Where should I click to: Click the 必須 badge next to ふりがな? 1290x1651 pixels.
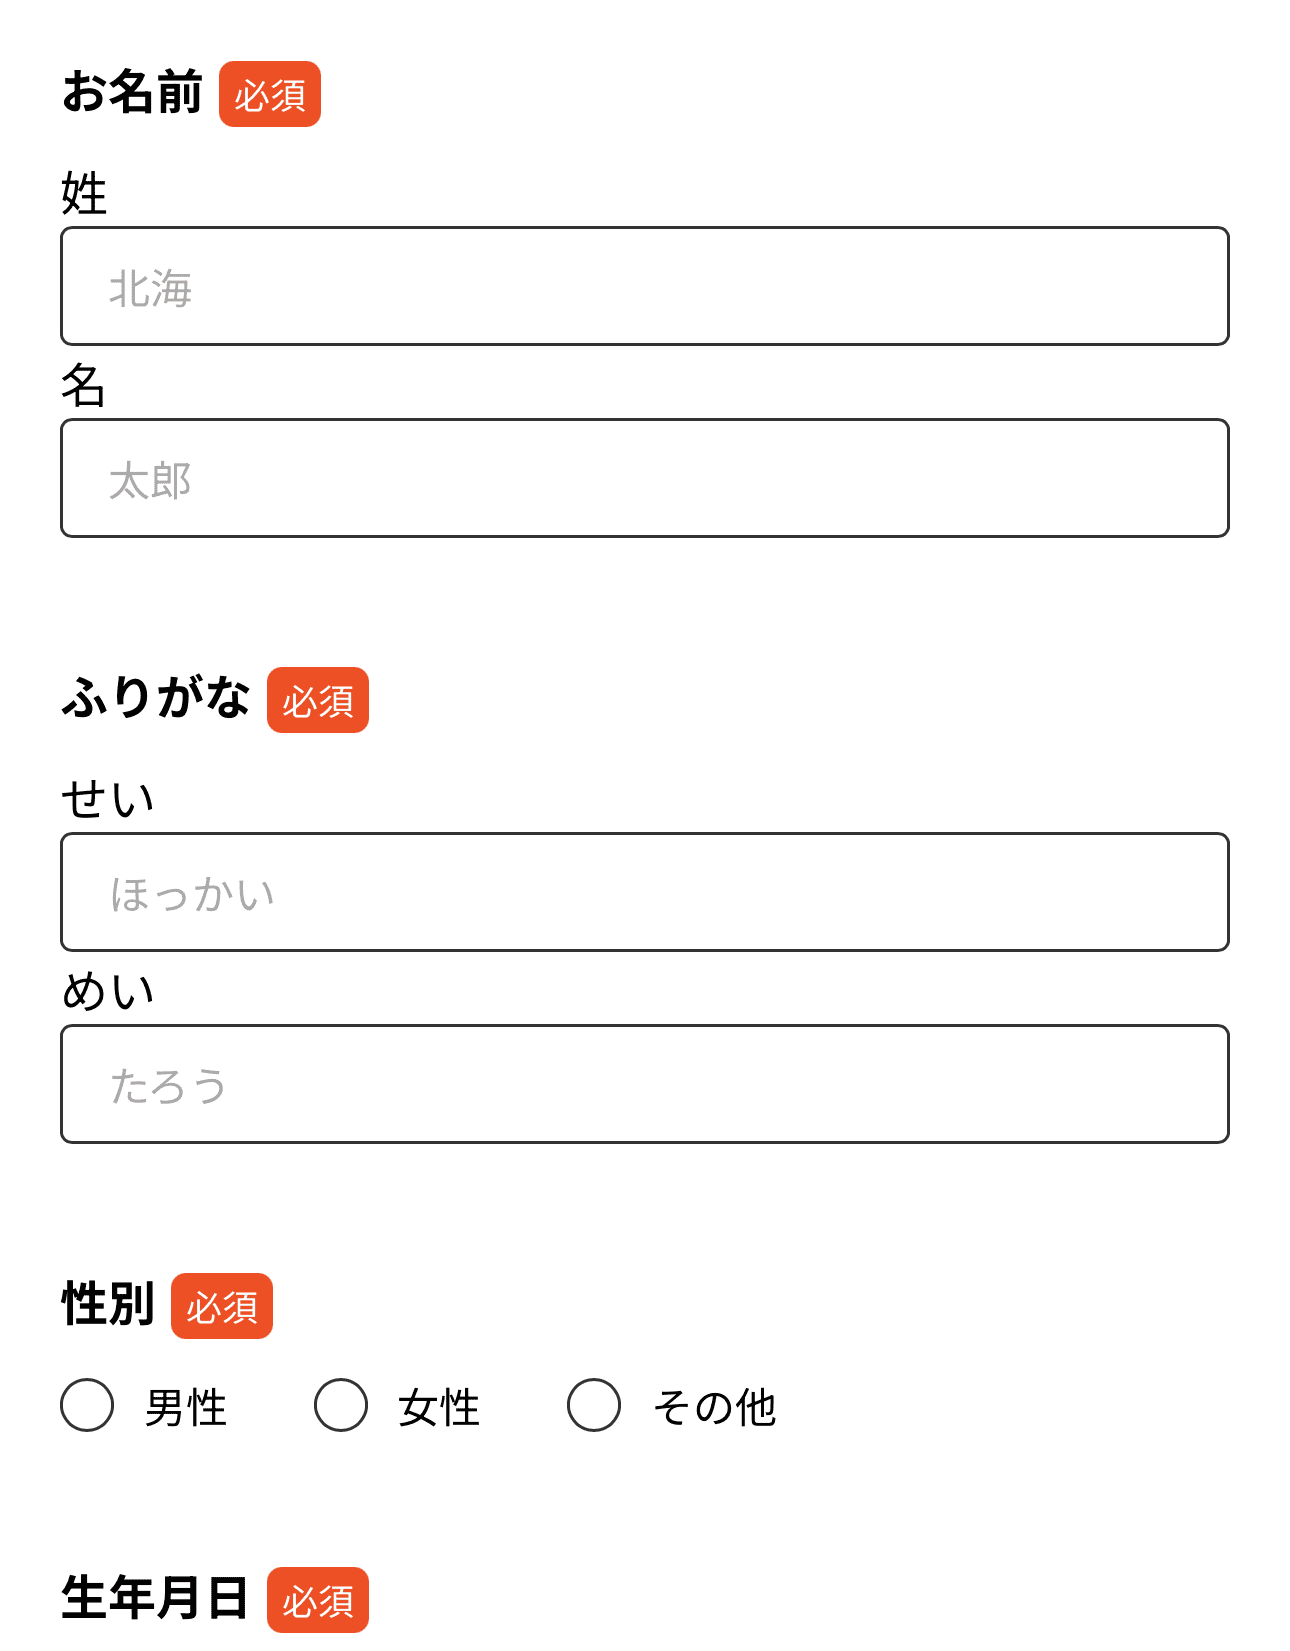317,702
